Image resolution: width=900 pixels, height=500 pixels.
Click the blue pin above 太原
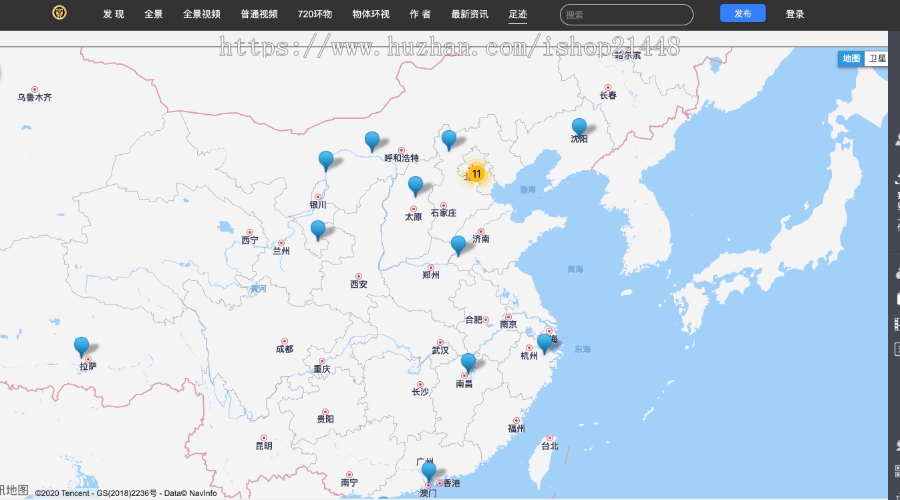(x=416, y=186)
